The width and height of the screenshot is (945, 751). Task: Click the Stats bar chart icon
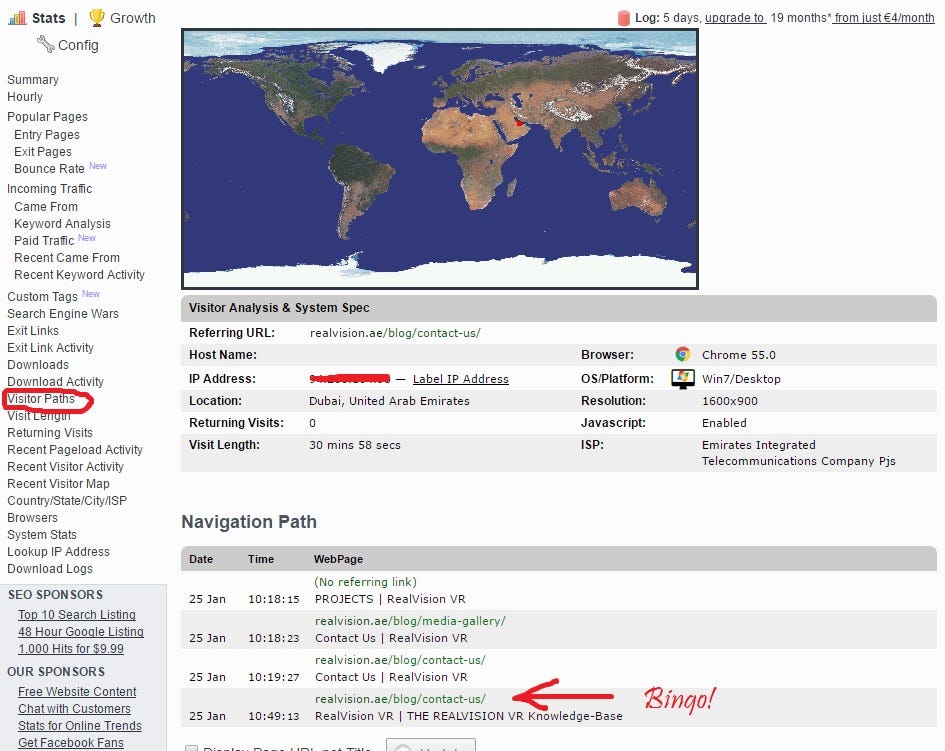click(17, 17)
